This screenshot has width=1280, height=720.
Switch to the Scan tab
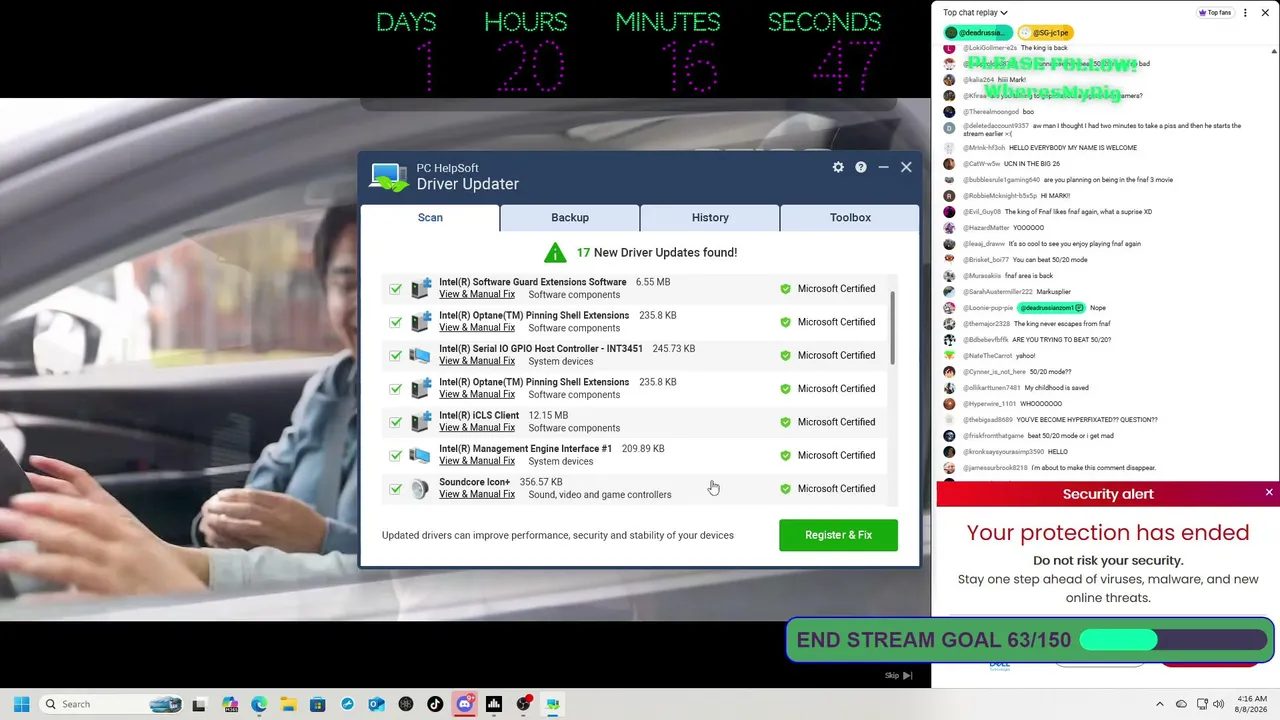(x=430, y=217)
